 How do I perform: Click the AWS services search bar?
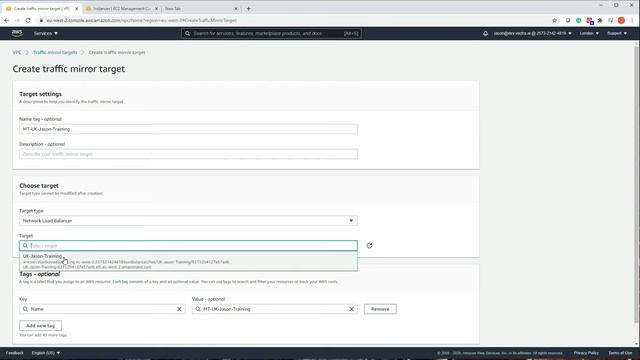[x=271, y=33]
